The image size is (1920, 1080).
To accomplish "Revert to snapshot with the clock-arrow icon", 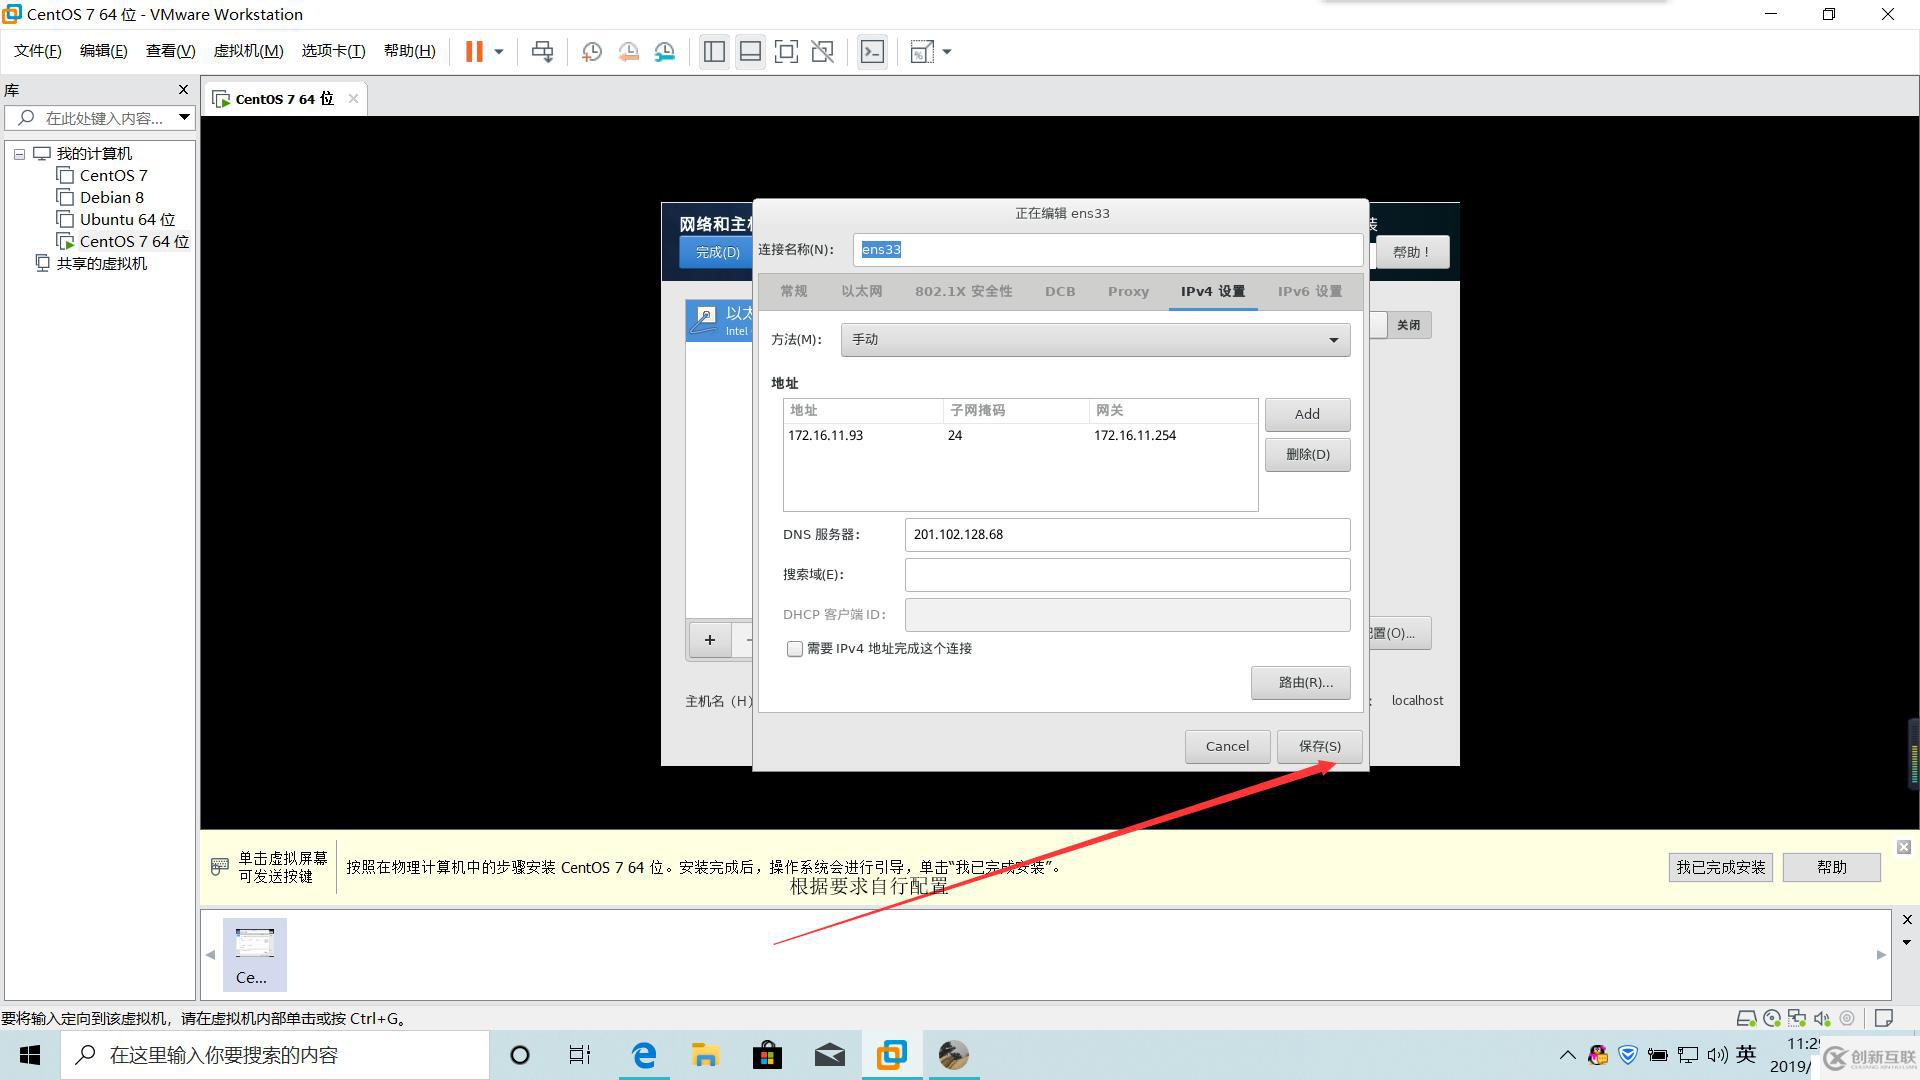I will 628,52.
